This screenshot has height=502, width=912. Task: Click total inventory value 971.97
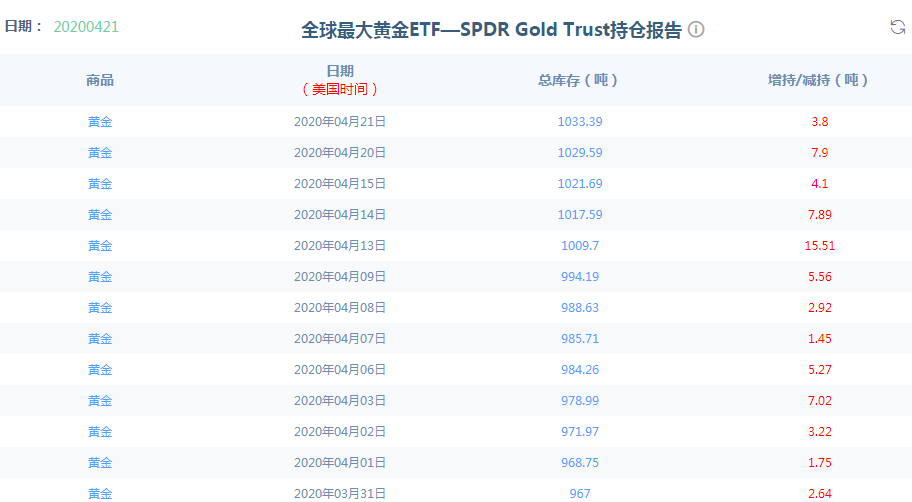[580, 432]
